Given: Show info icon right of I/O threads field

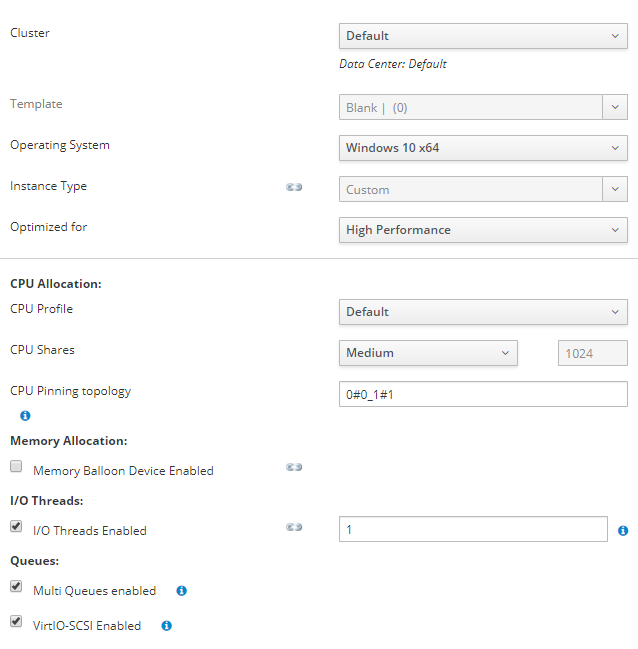Looking at the screenshot, I should pyautogui.click(x=623, y=531).
